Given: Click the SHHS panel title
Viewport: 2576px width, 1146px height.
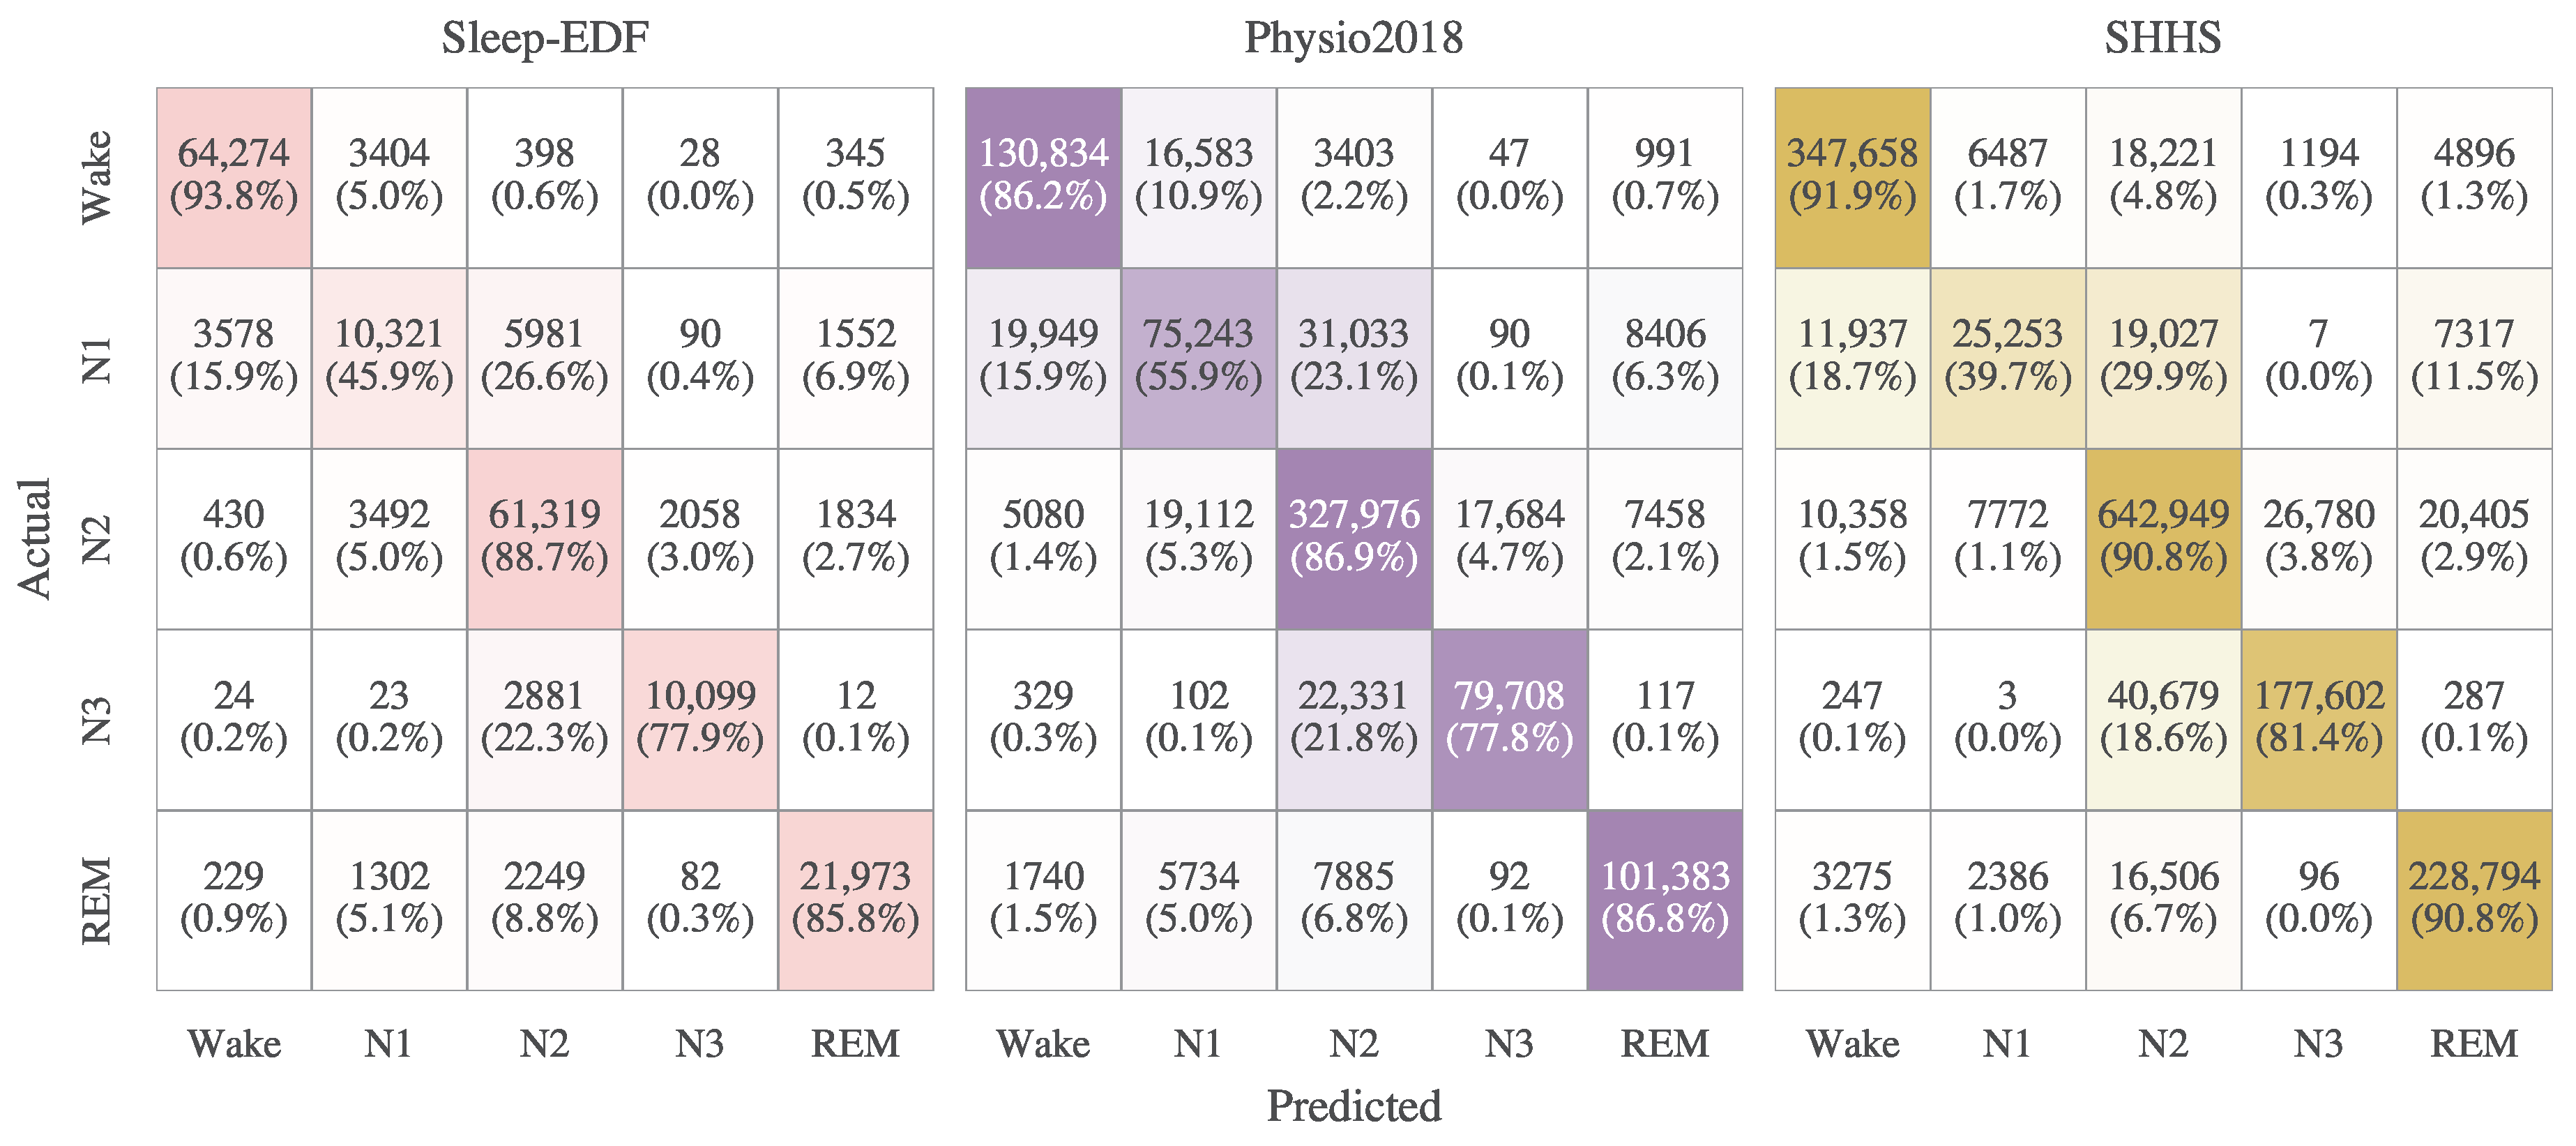Looking at the screenshot, I should click(2162, 38).
